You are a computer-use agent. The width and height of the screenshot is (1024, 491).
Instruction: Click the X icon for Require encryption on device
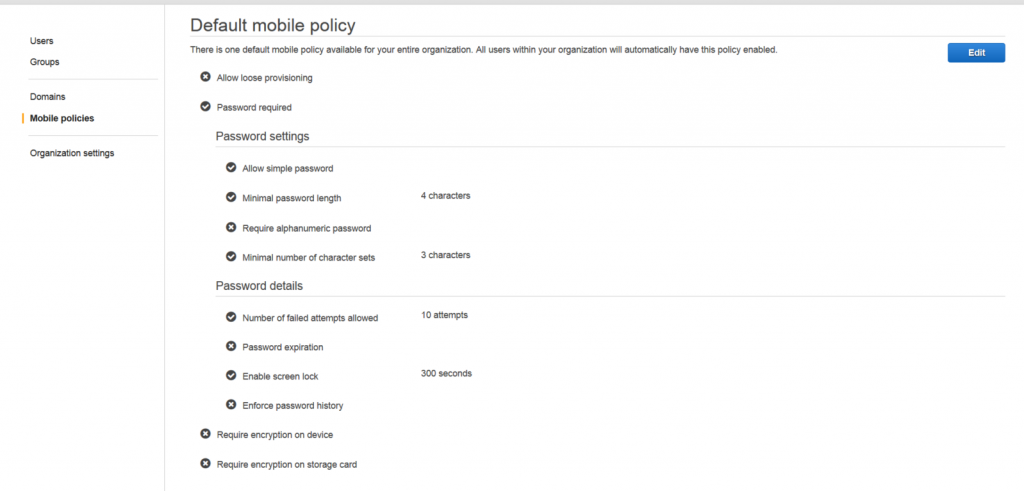click(x=205, y=434)
